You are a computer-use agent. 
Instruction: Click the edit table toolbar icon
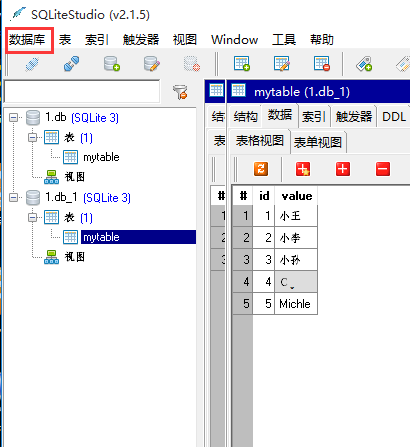pos(282,64)
